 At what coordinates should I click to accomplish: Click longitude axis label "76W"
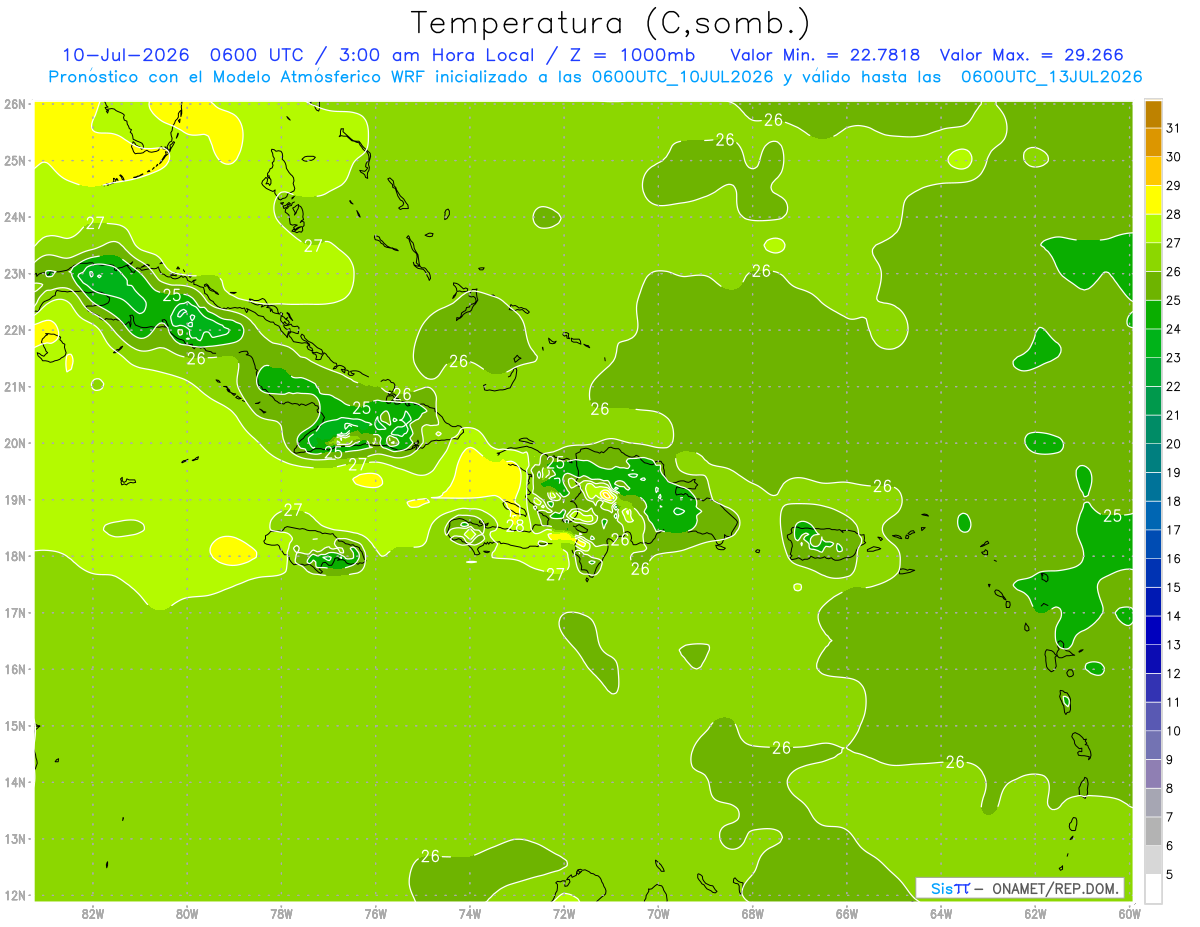pos(376,913)
